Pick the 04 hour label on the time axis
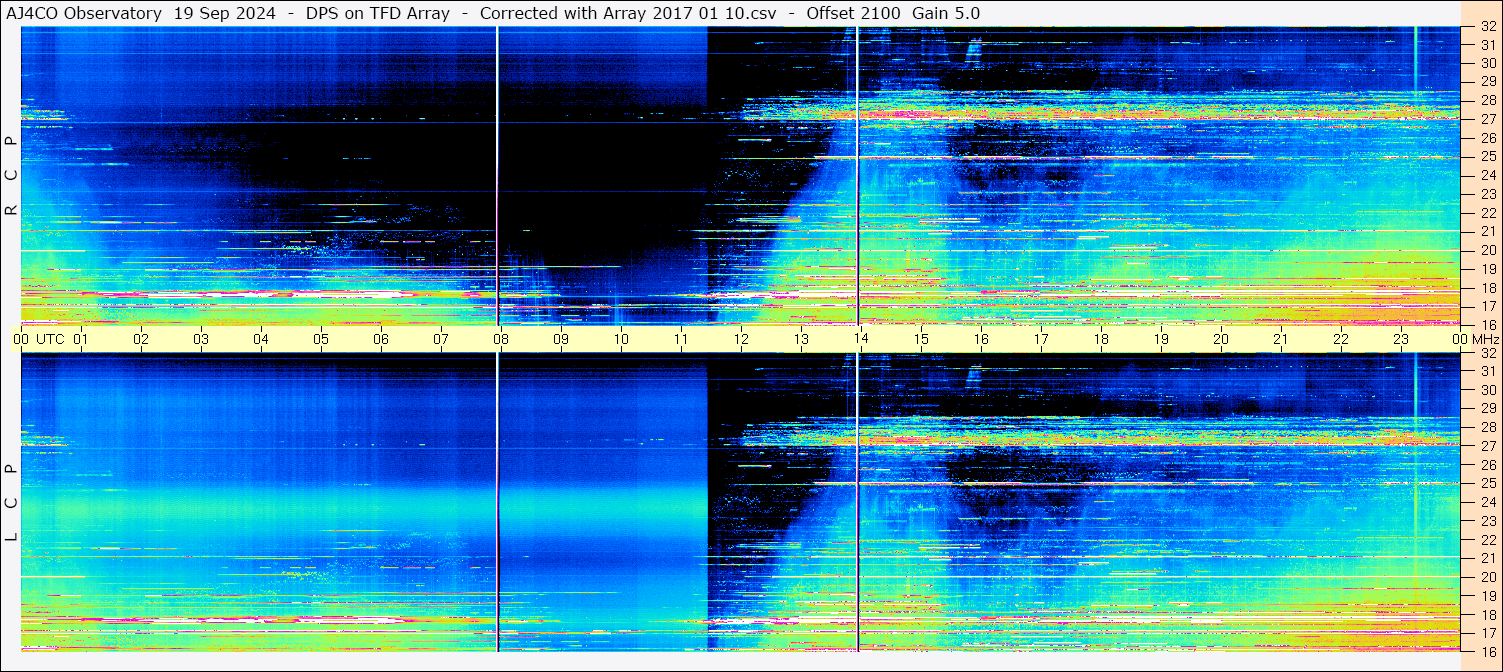 261,339
